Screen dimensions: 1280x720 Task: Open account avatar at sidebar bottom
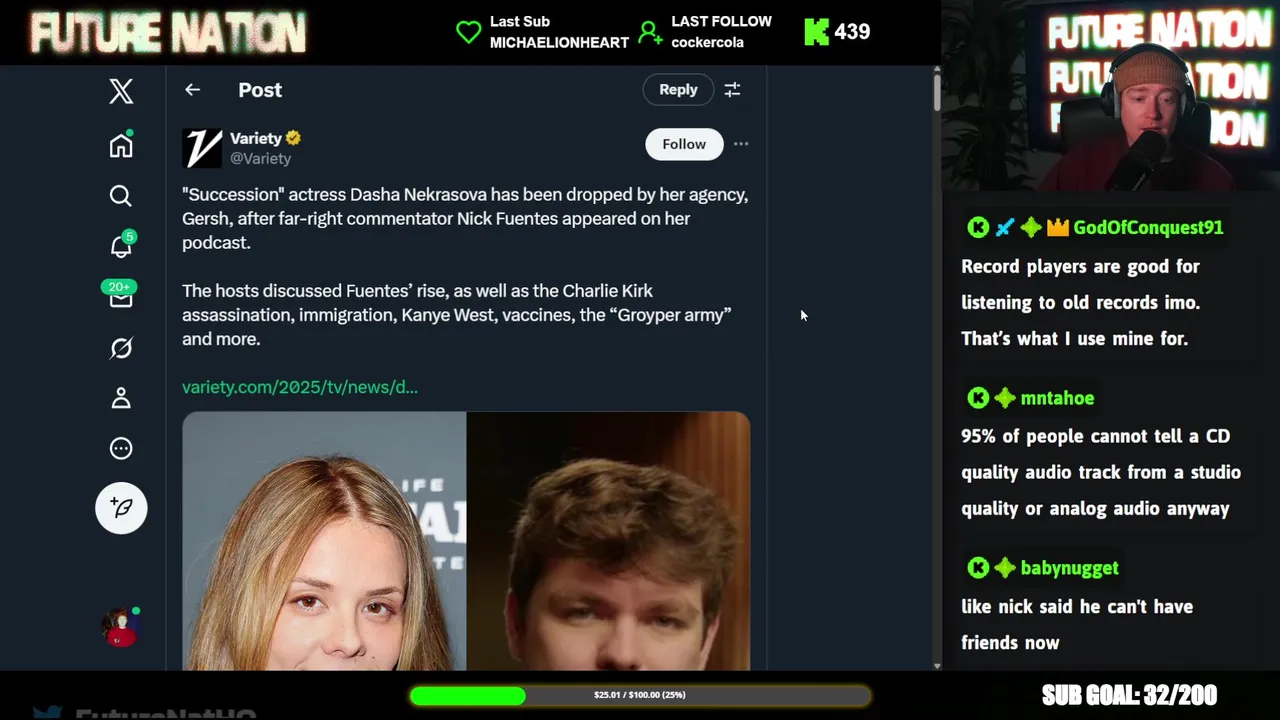[x=121, y=627]
